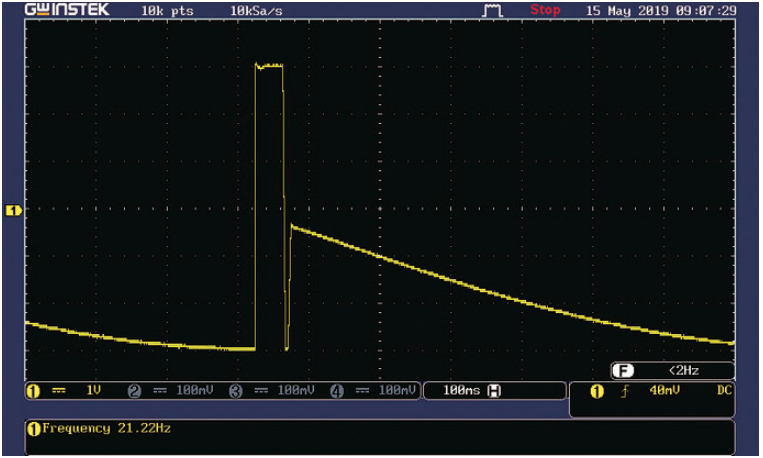763x458 pixels.
Task: Select channel 1 indicator showing 1V
Action: tap(63, 391)
